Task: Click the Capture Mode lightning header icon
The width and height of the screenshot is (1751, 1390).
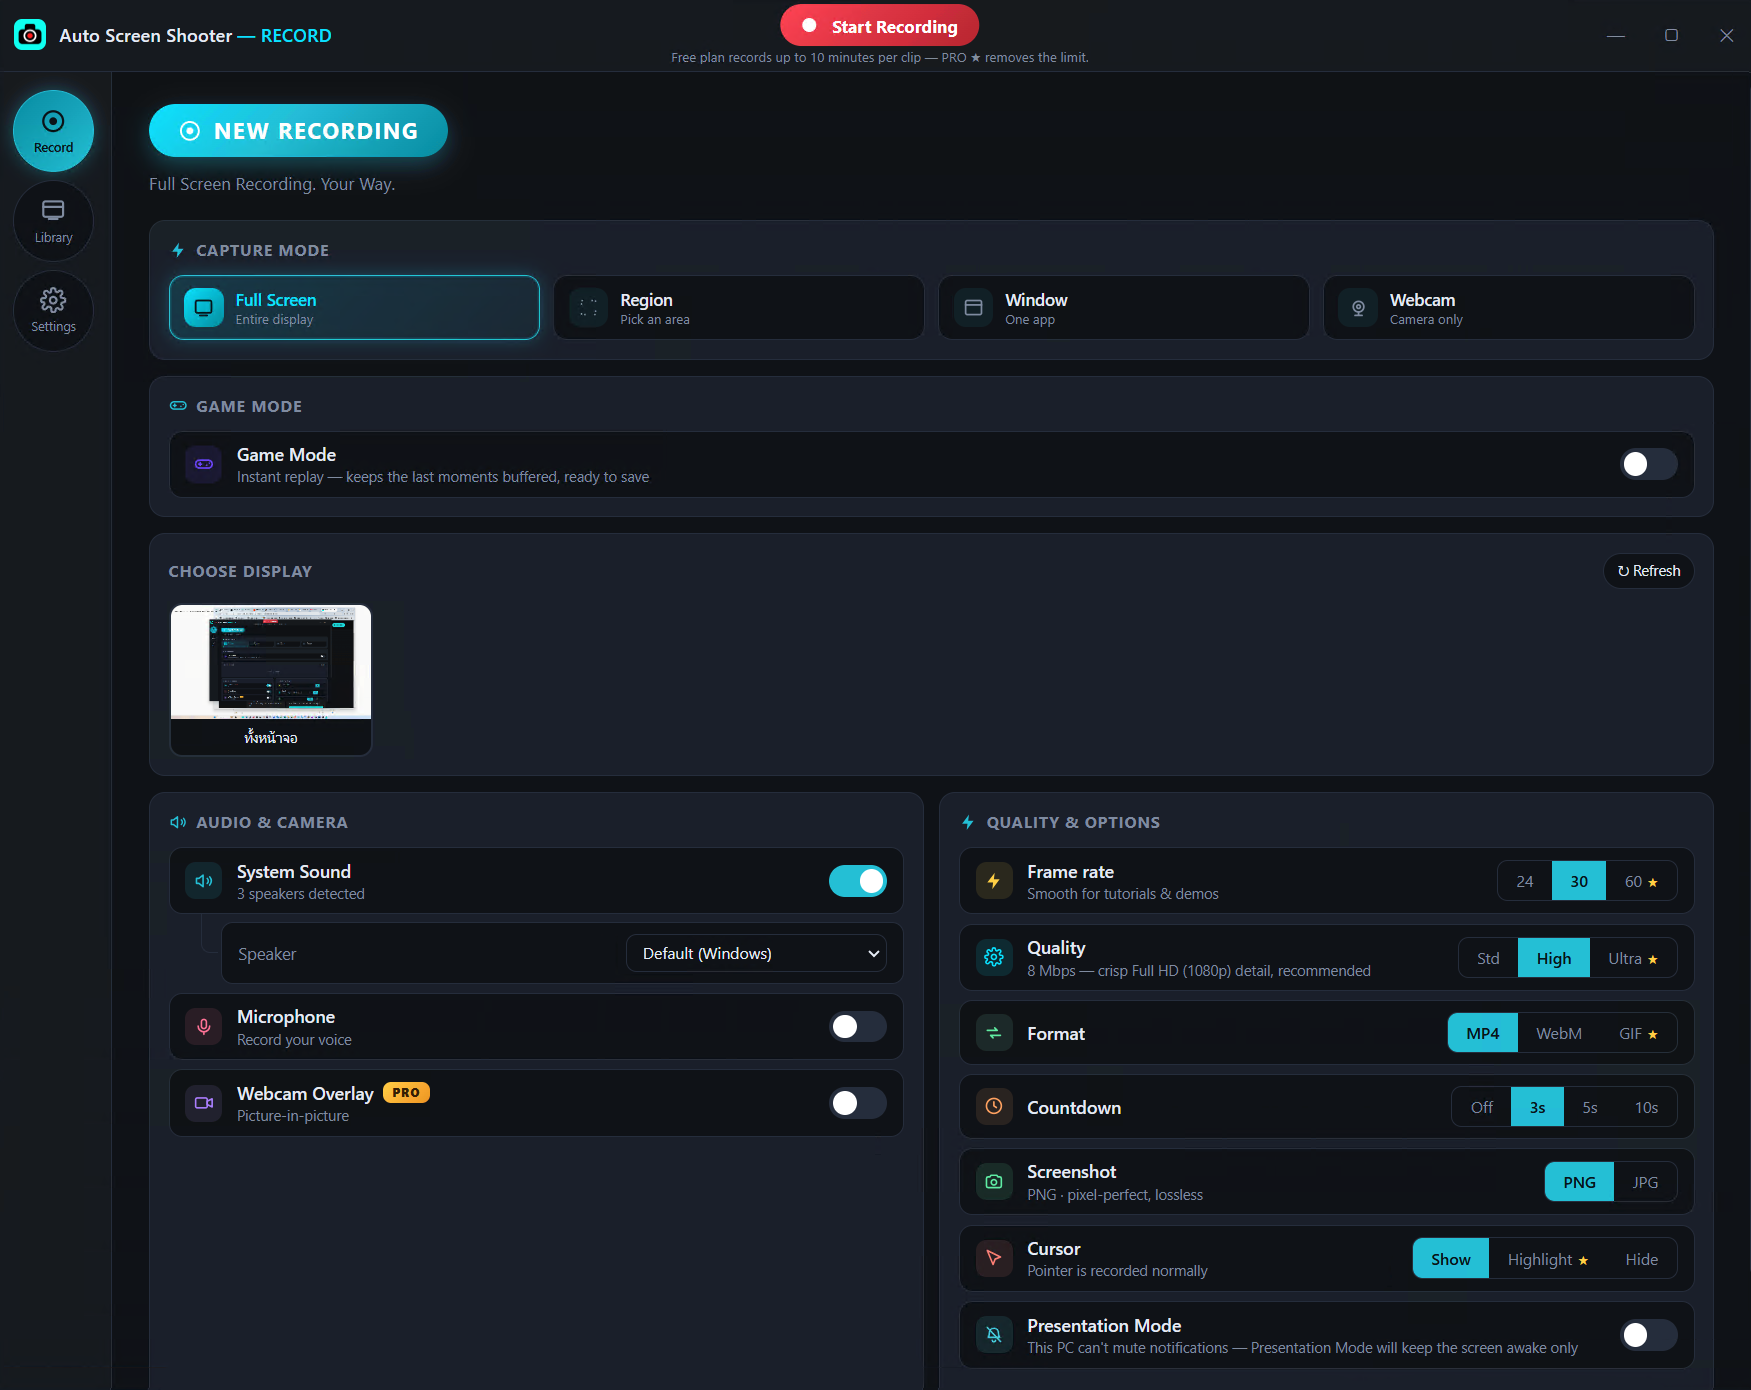Action: (178, 250)
